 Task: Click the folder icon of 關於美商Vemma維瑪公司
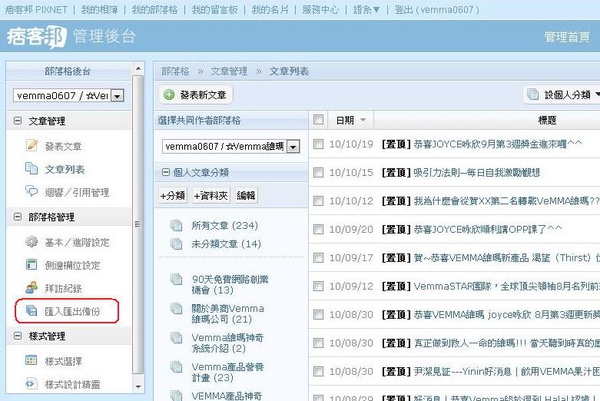(x=176, y=308)
